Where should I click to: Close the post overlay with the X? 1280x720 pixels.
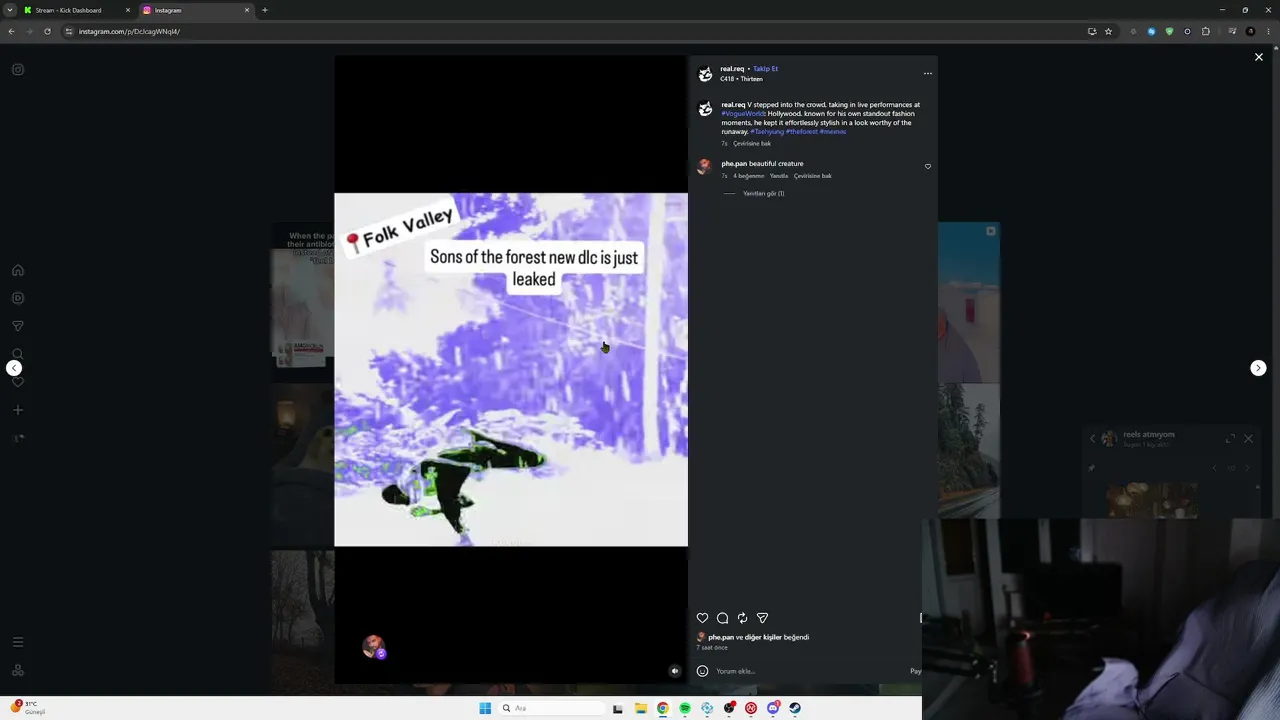1259,57
